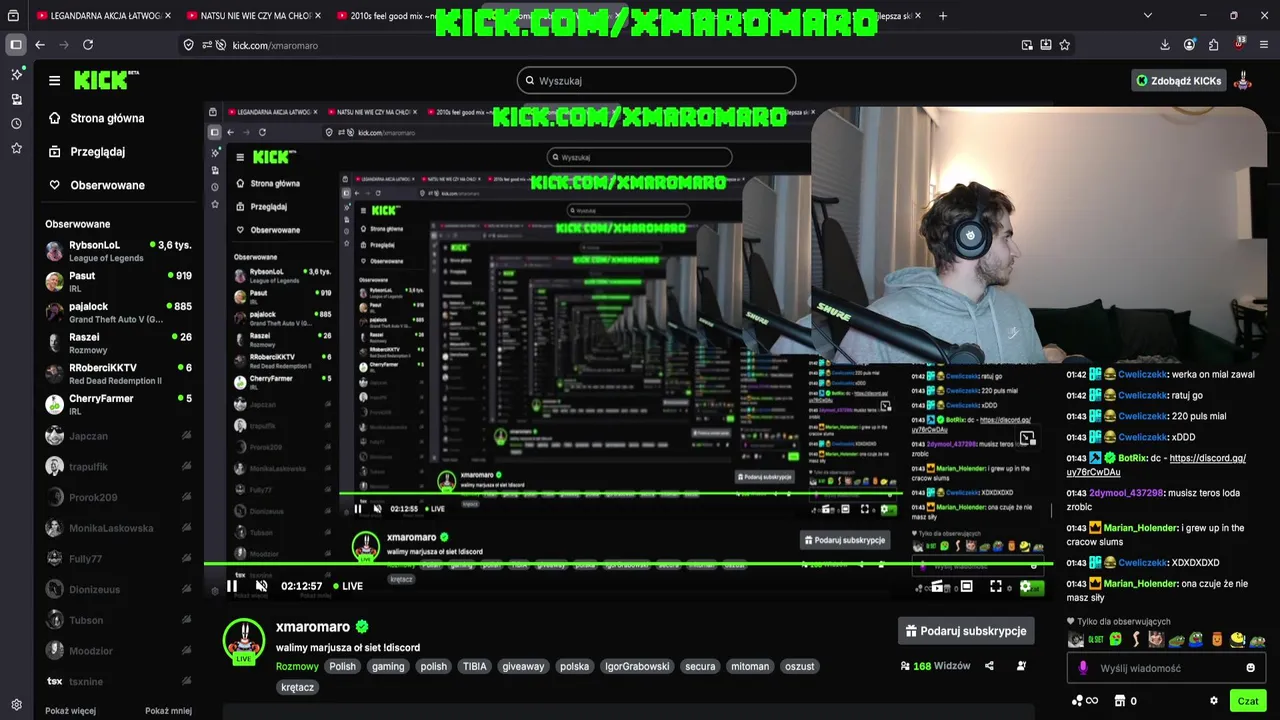Screen dimensions: 1280x720
Task: Open the user avatar menu in Kick header
Action: pos(1244,80)
